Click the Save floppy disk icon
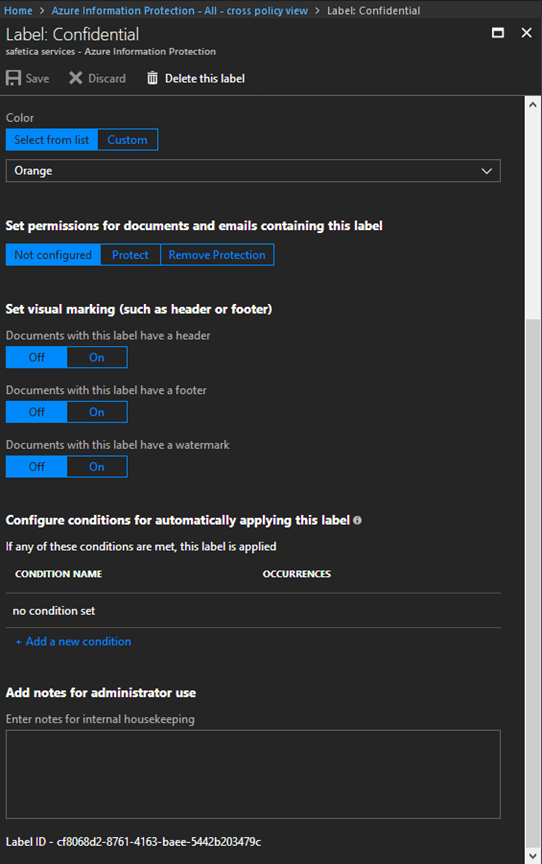The width and height of the screenshot is (542, 864). 13,78
